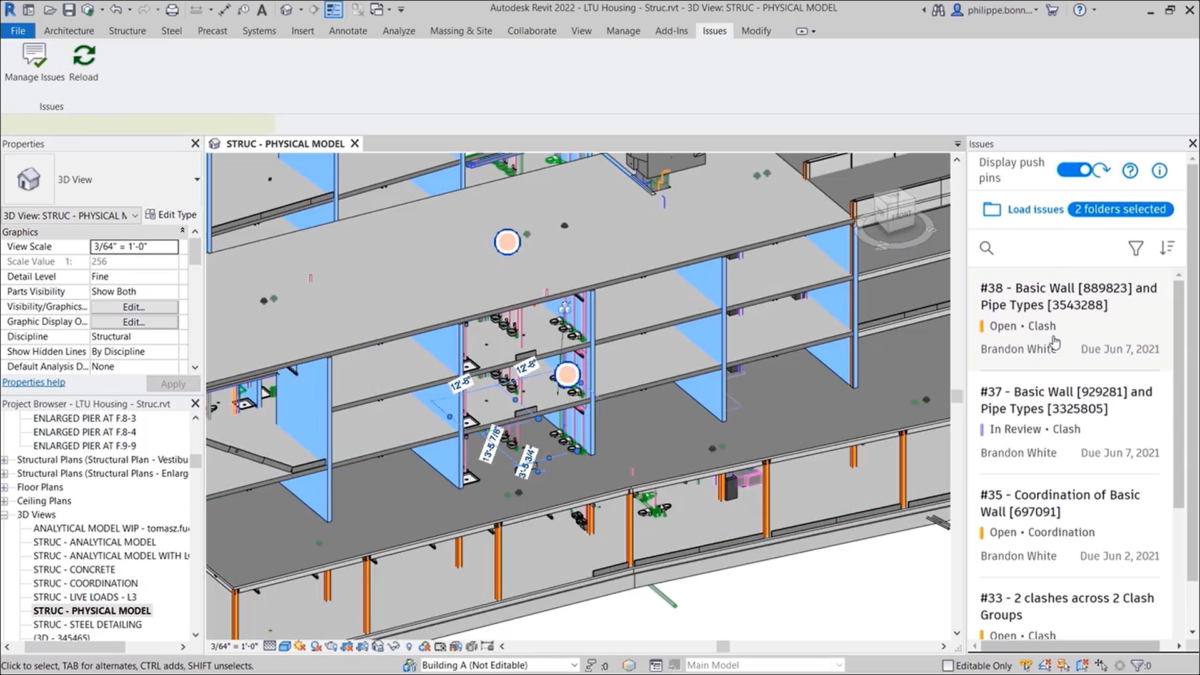Expand the Ceiling Plans tree node

click(6, 501)
